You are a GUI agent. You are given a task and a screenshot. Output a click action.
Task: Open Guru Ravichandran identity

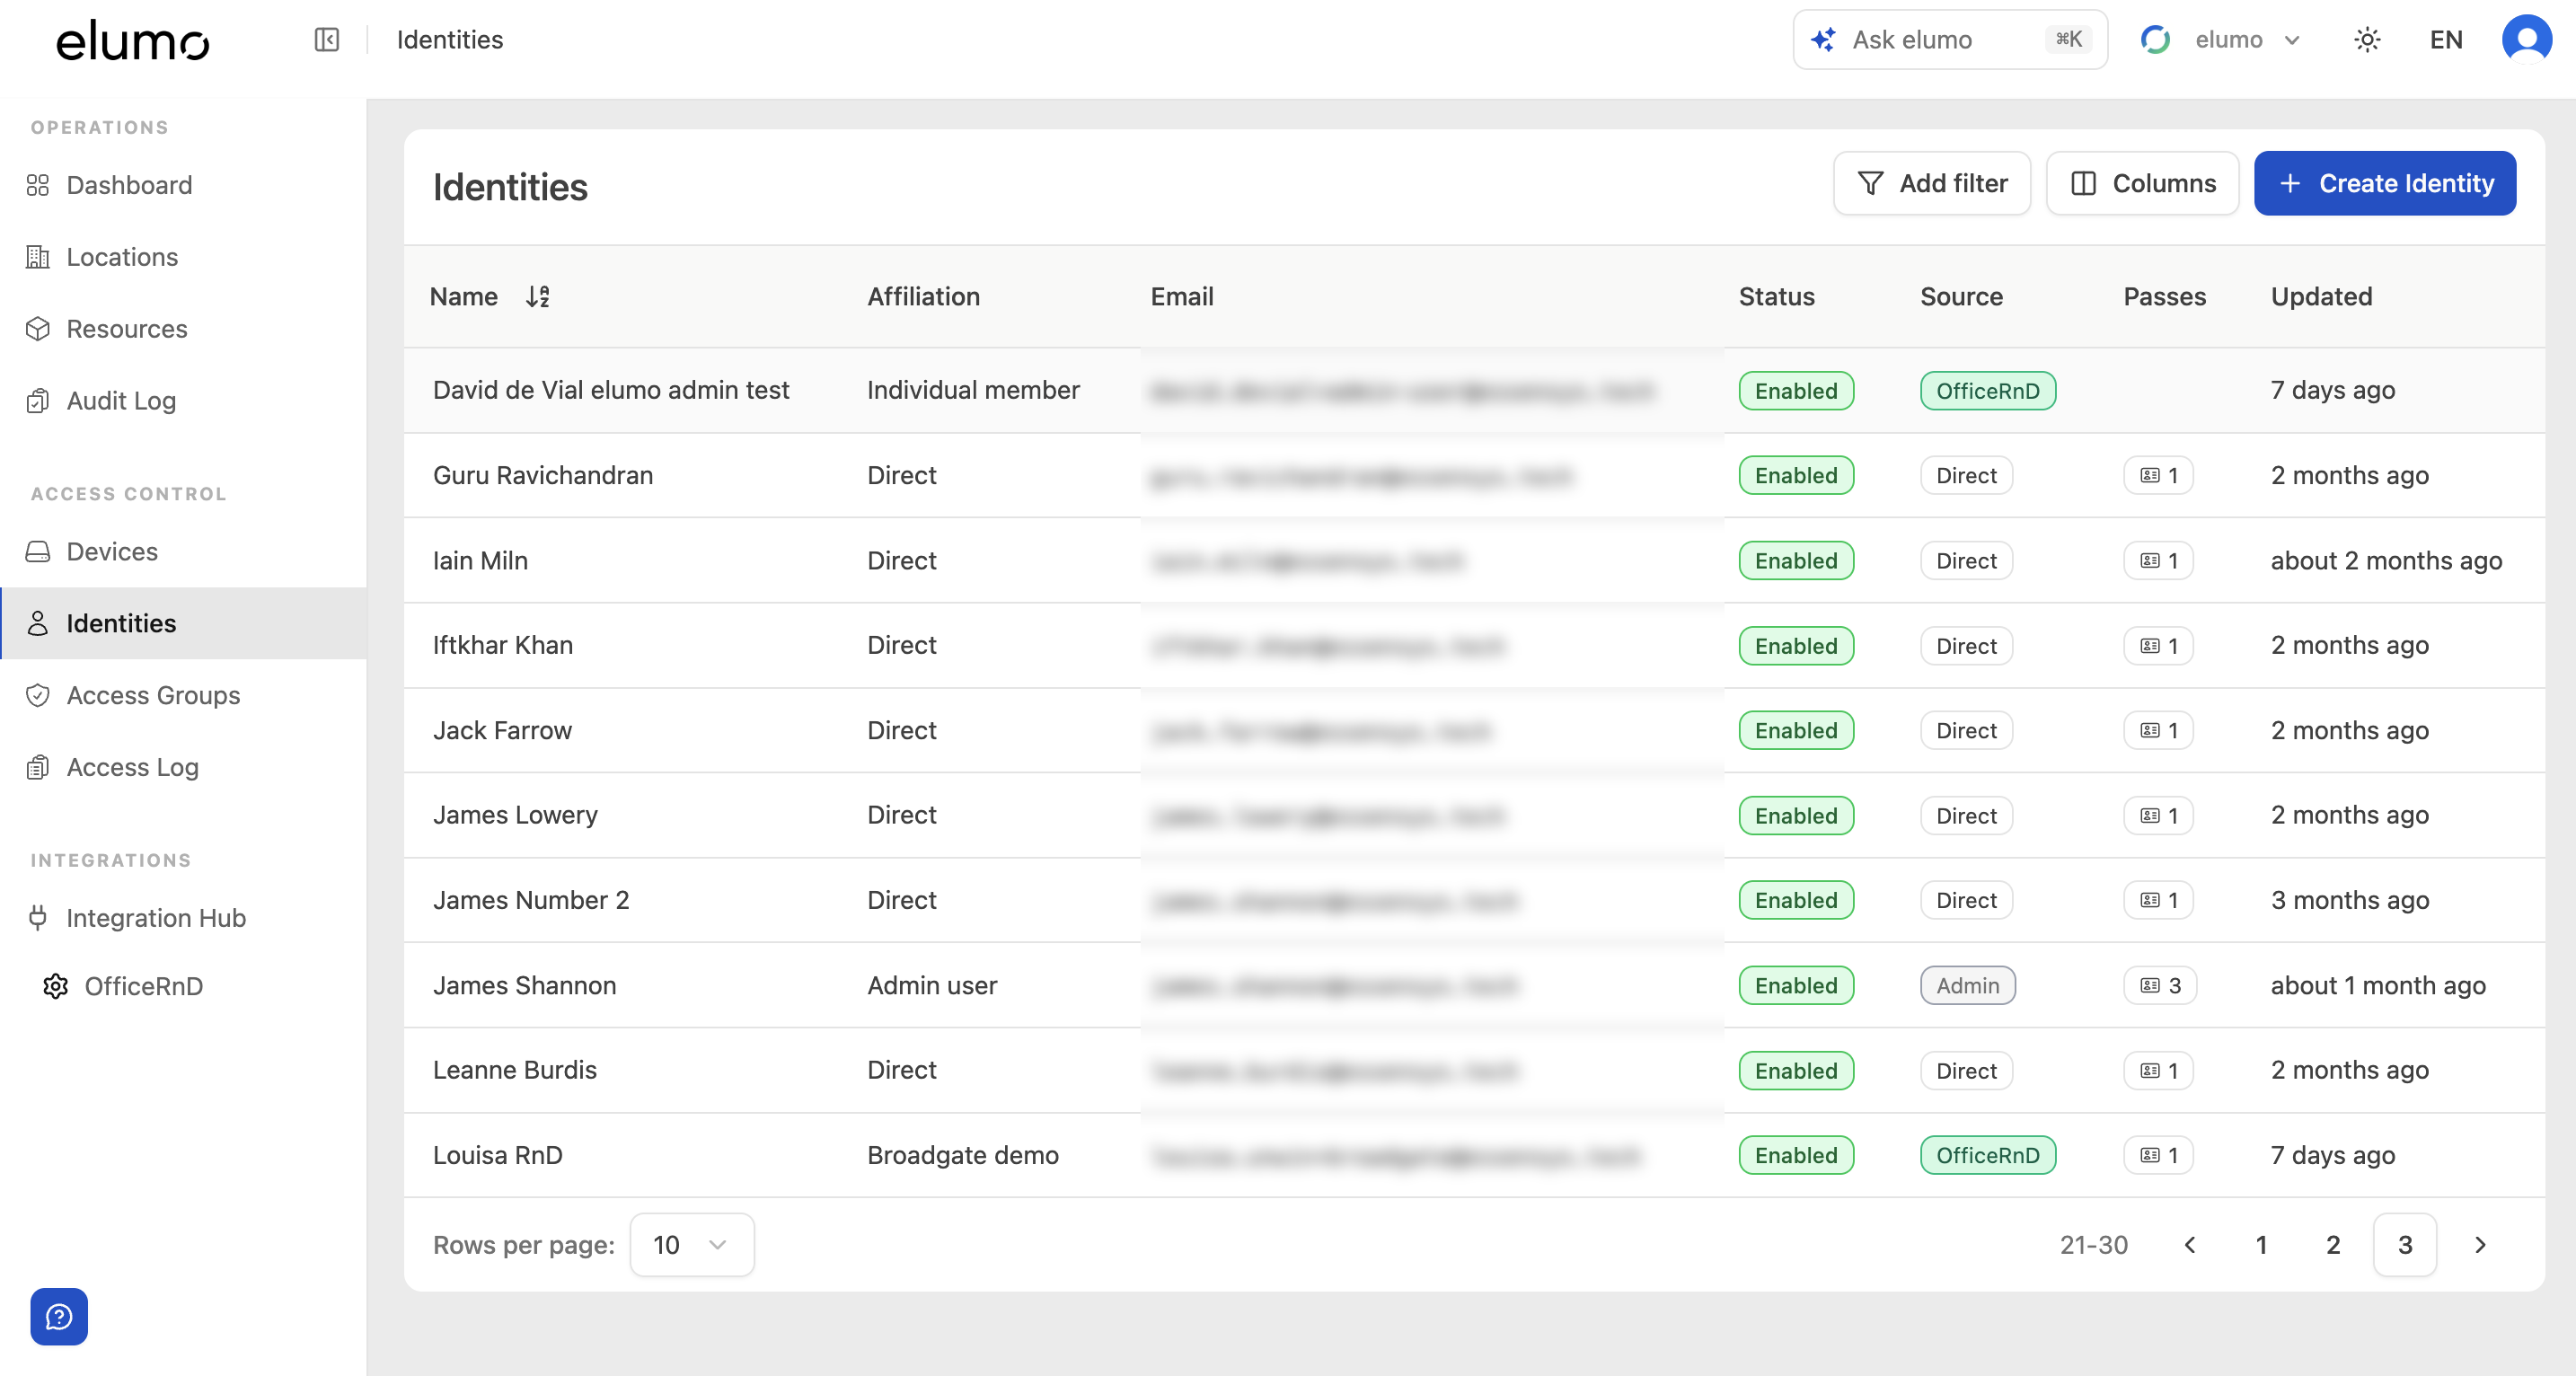pyautogui.click(x=1474, y=475)
